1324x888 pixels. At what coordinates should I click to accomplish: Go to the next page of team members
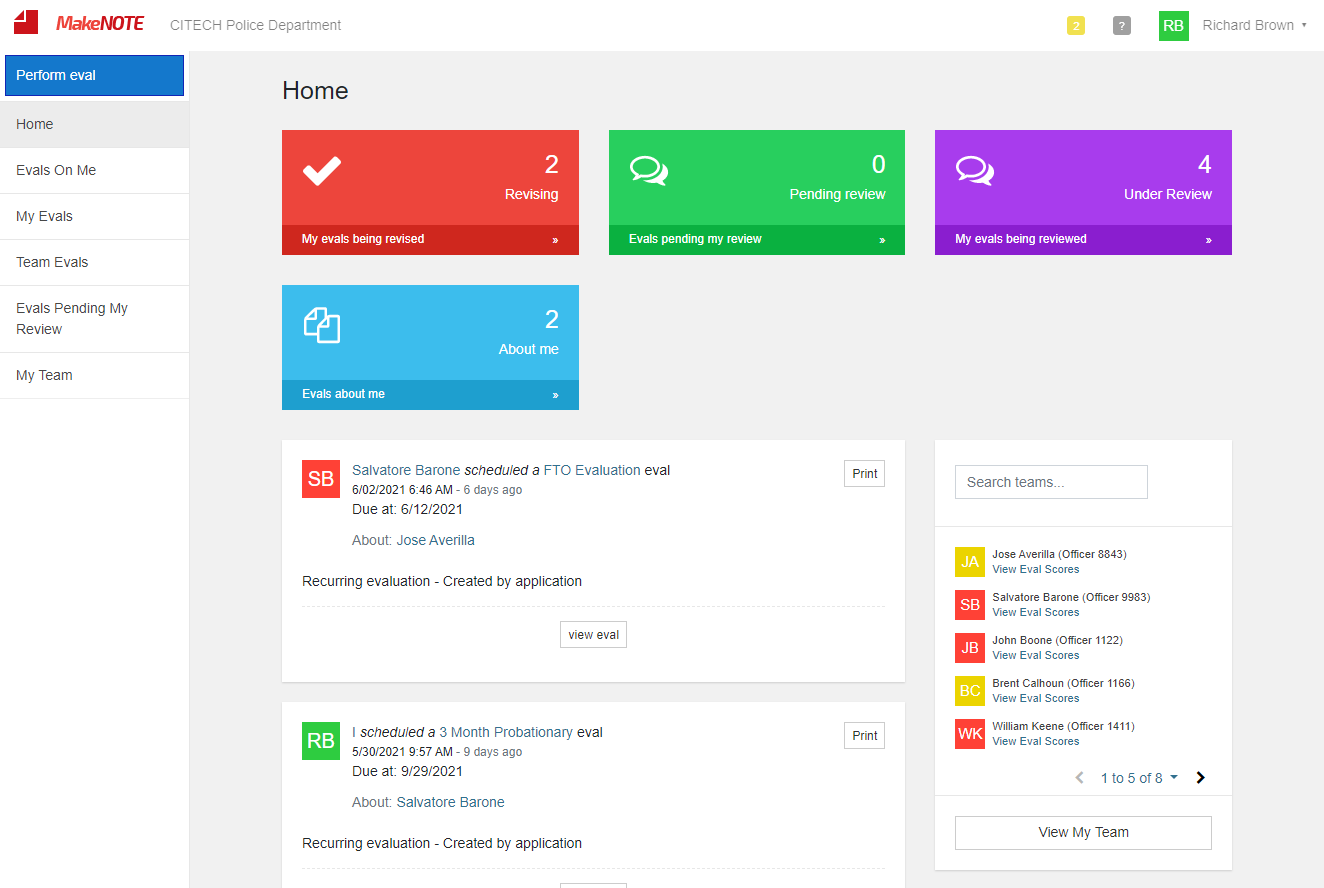point(1201,778)
